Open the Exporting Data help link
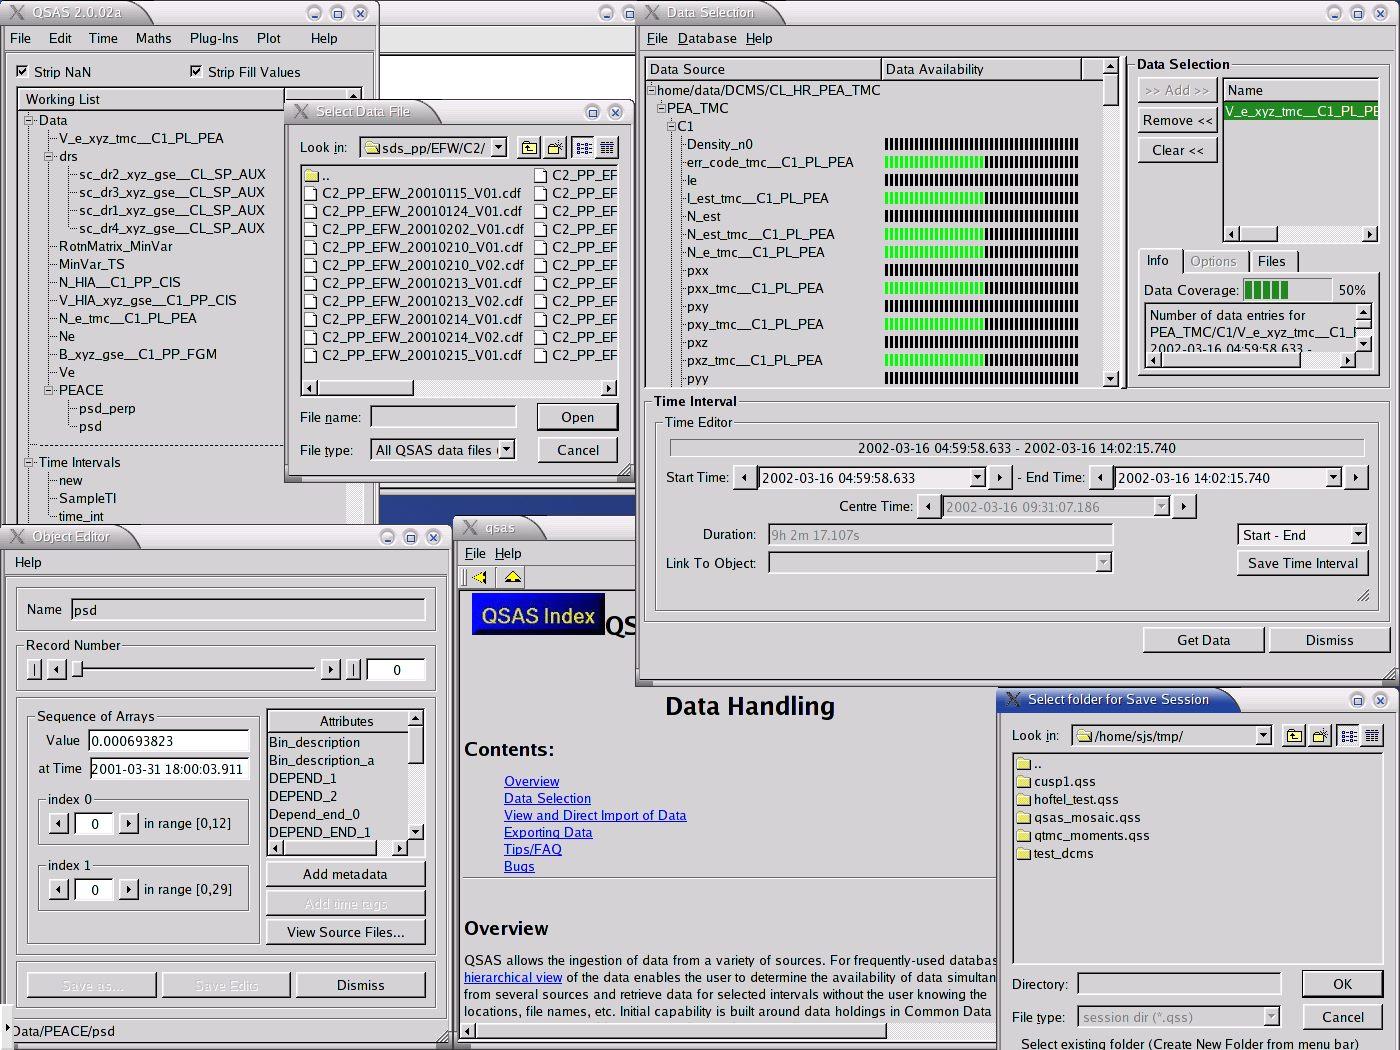 point(548,832)
